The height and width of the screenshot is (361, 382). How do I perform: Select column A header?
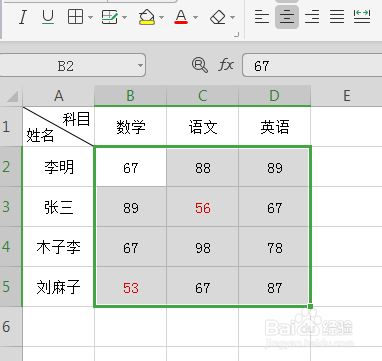click(59, 96)
